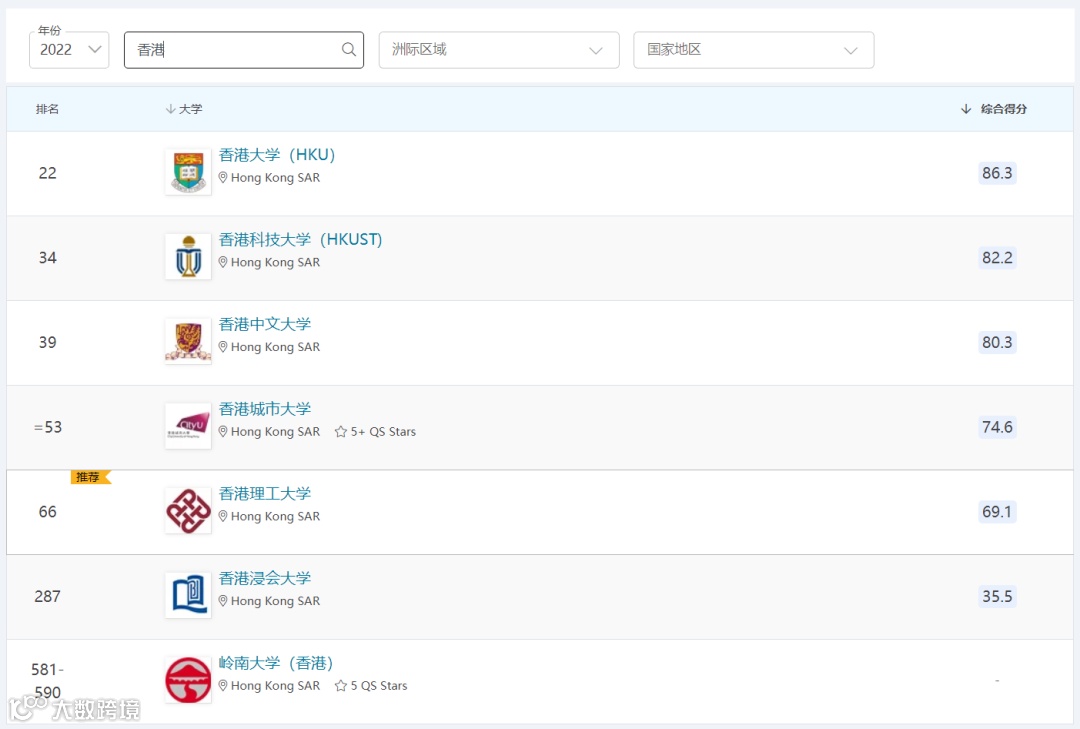Click the location pin under 香港理工大学
Screen dimensions: 1080x729
[223, 517]
